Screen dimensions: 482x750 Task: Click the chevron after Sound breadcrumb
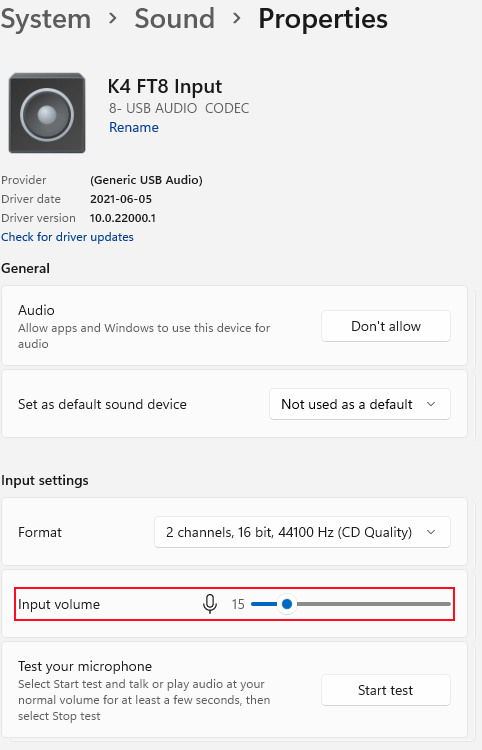pos(236,19)
